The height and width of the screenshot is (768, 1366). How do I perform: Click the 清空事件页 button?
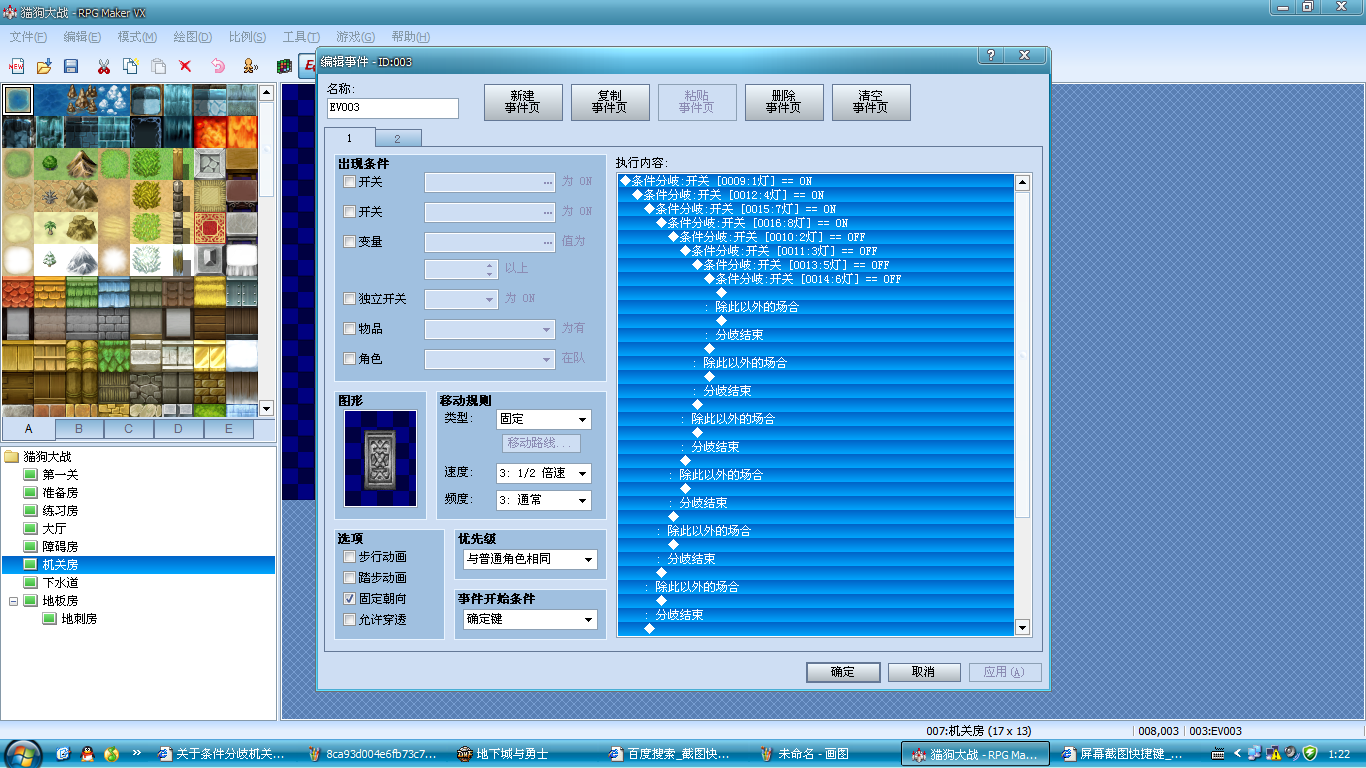tap(871, 102)
